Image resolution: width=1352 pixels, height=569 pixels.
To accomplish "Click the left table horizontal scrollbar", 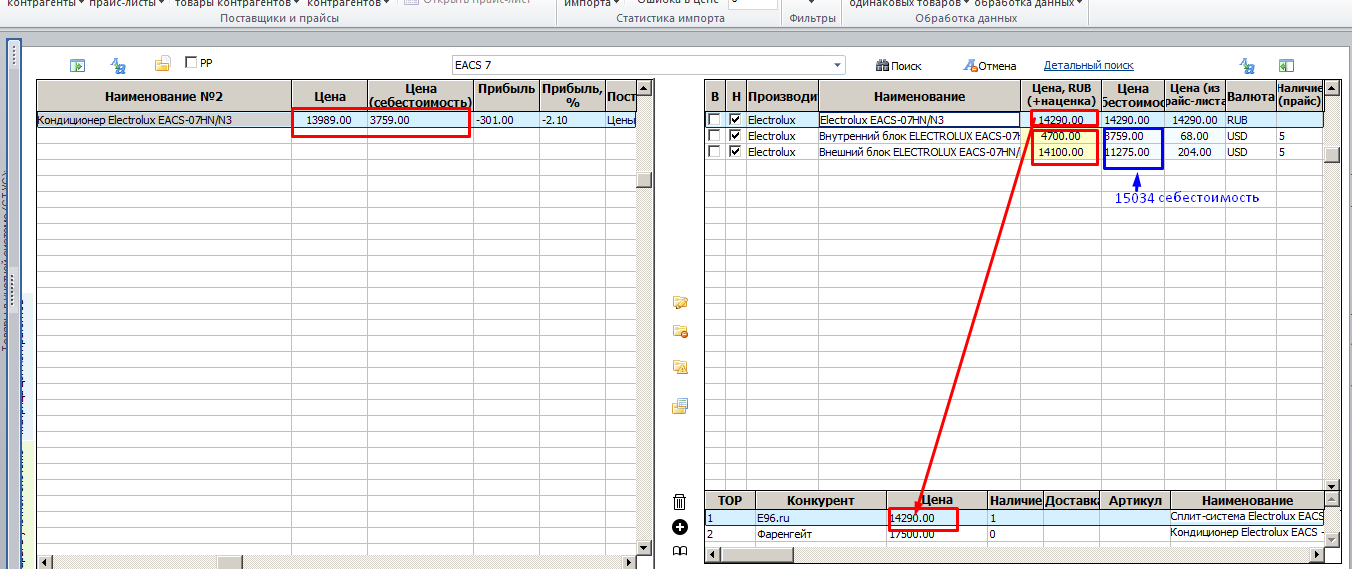I will coord(336,561).
